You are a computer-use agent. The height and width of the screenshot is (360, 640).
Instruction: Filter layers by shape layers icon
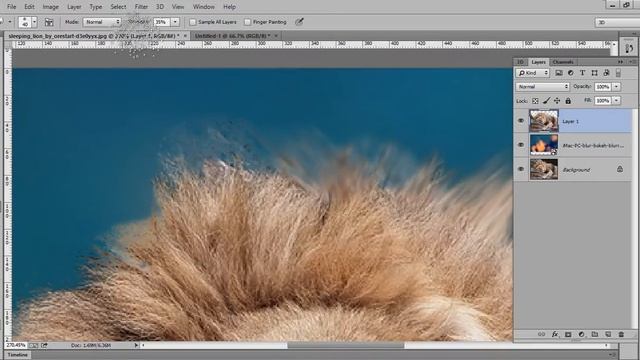pos(594,73)
